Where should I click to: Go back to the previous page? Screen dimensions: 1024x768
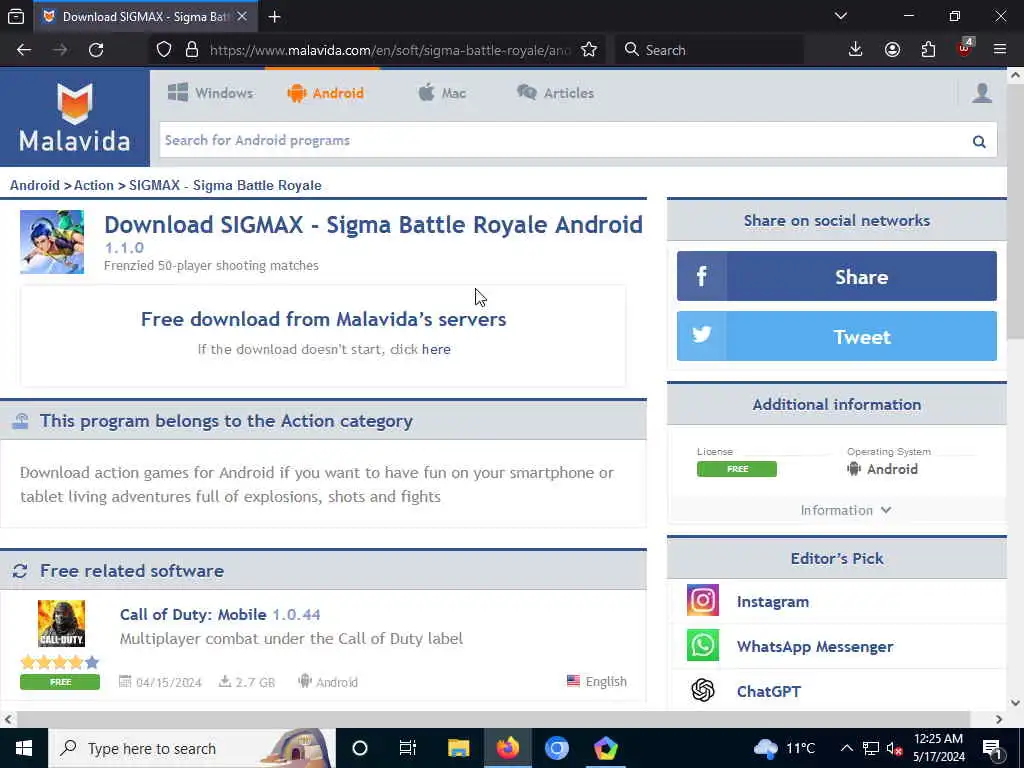click(24, 50)
